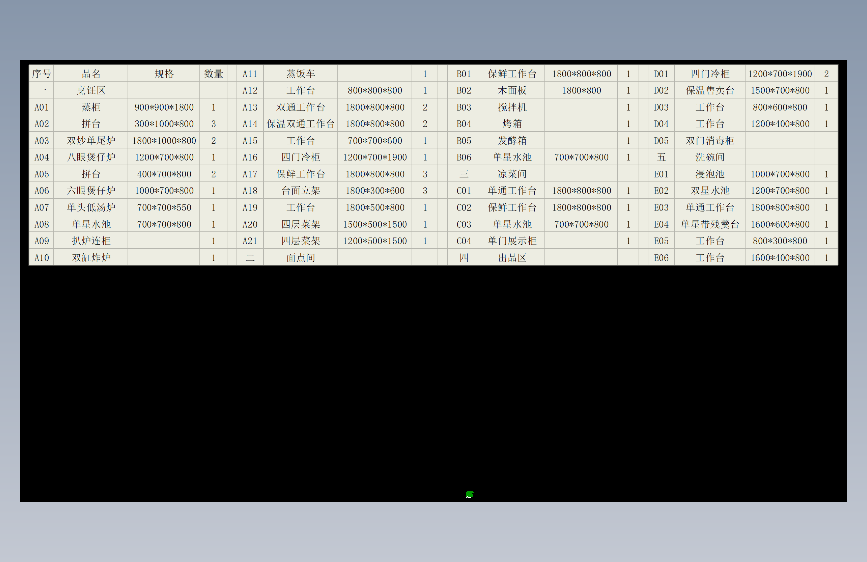The image size is (867, 562).
Task: Click the D01 code cell
Action: click(661, 74)
